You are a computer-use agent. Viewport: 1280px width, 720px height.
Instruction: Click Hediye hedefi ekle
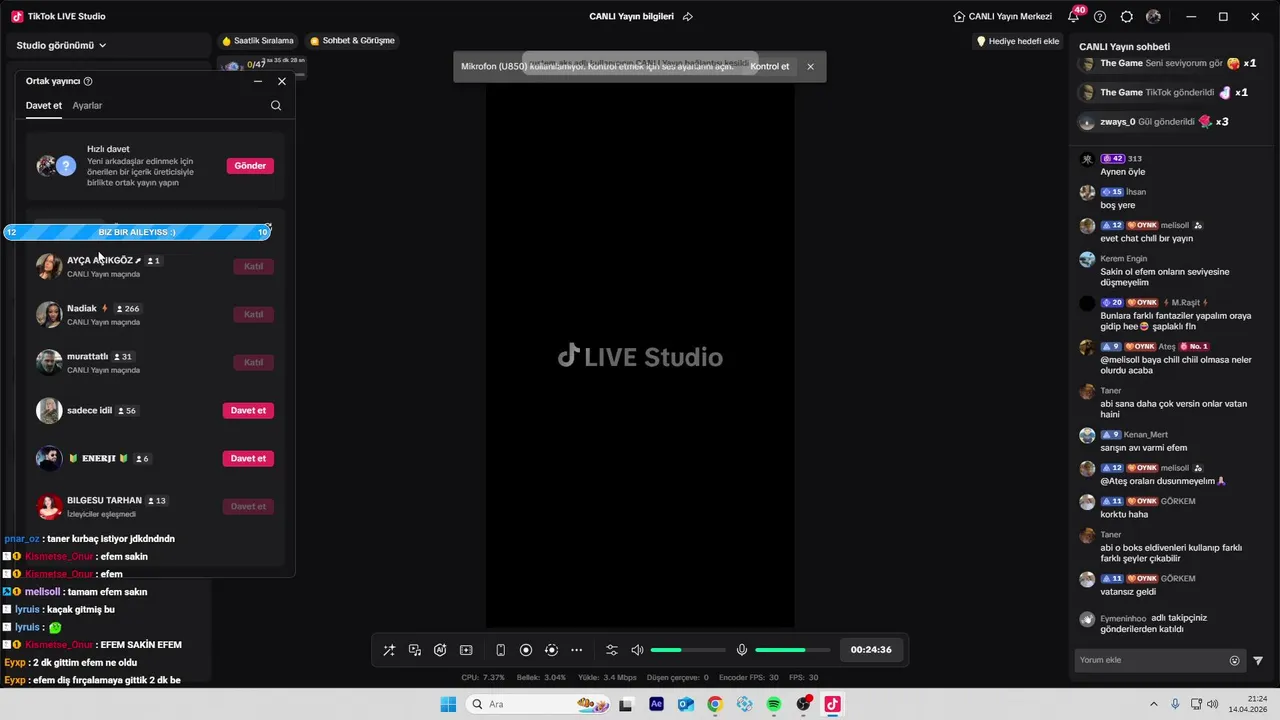[1018, 41]
